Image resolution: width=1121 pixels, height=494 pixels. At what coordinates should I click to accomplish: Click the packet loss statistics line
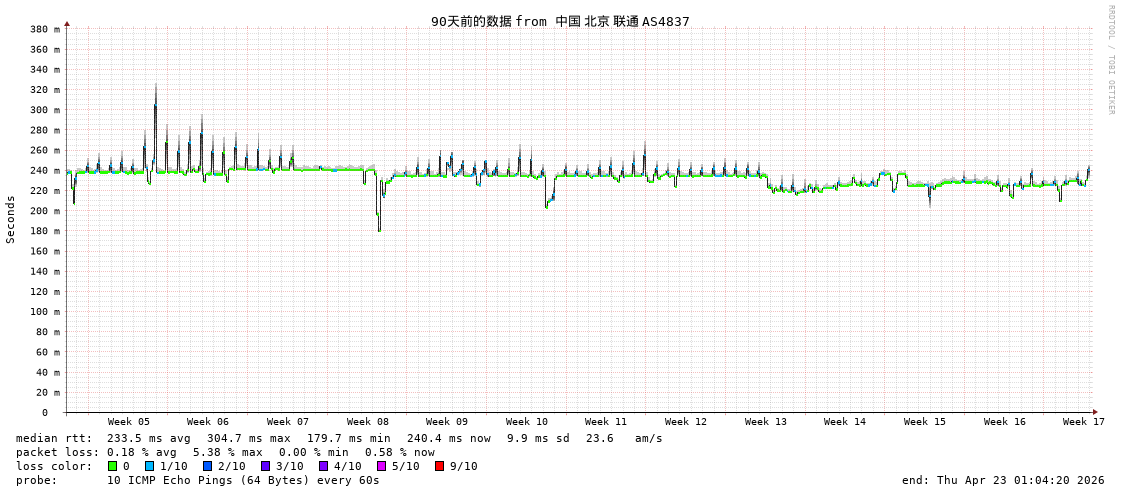225,452
